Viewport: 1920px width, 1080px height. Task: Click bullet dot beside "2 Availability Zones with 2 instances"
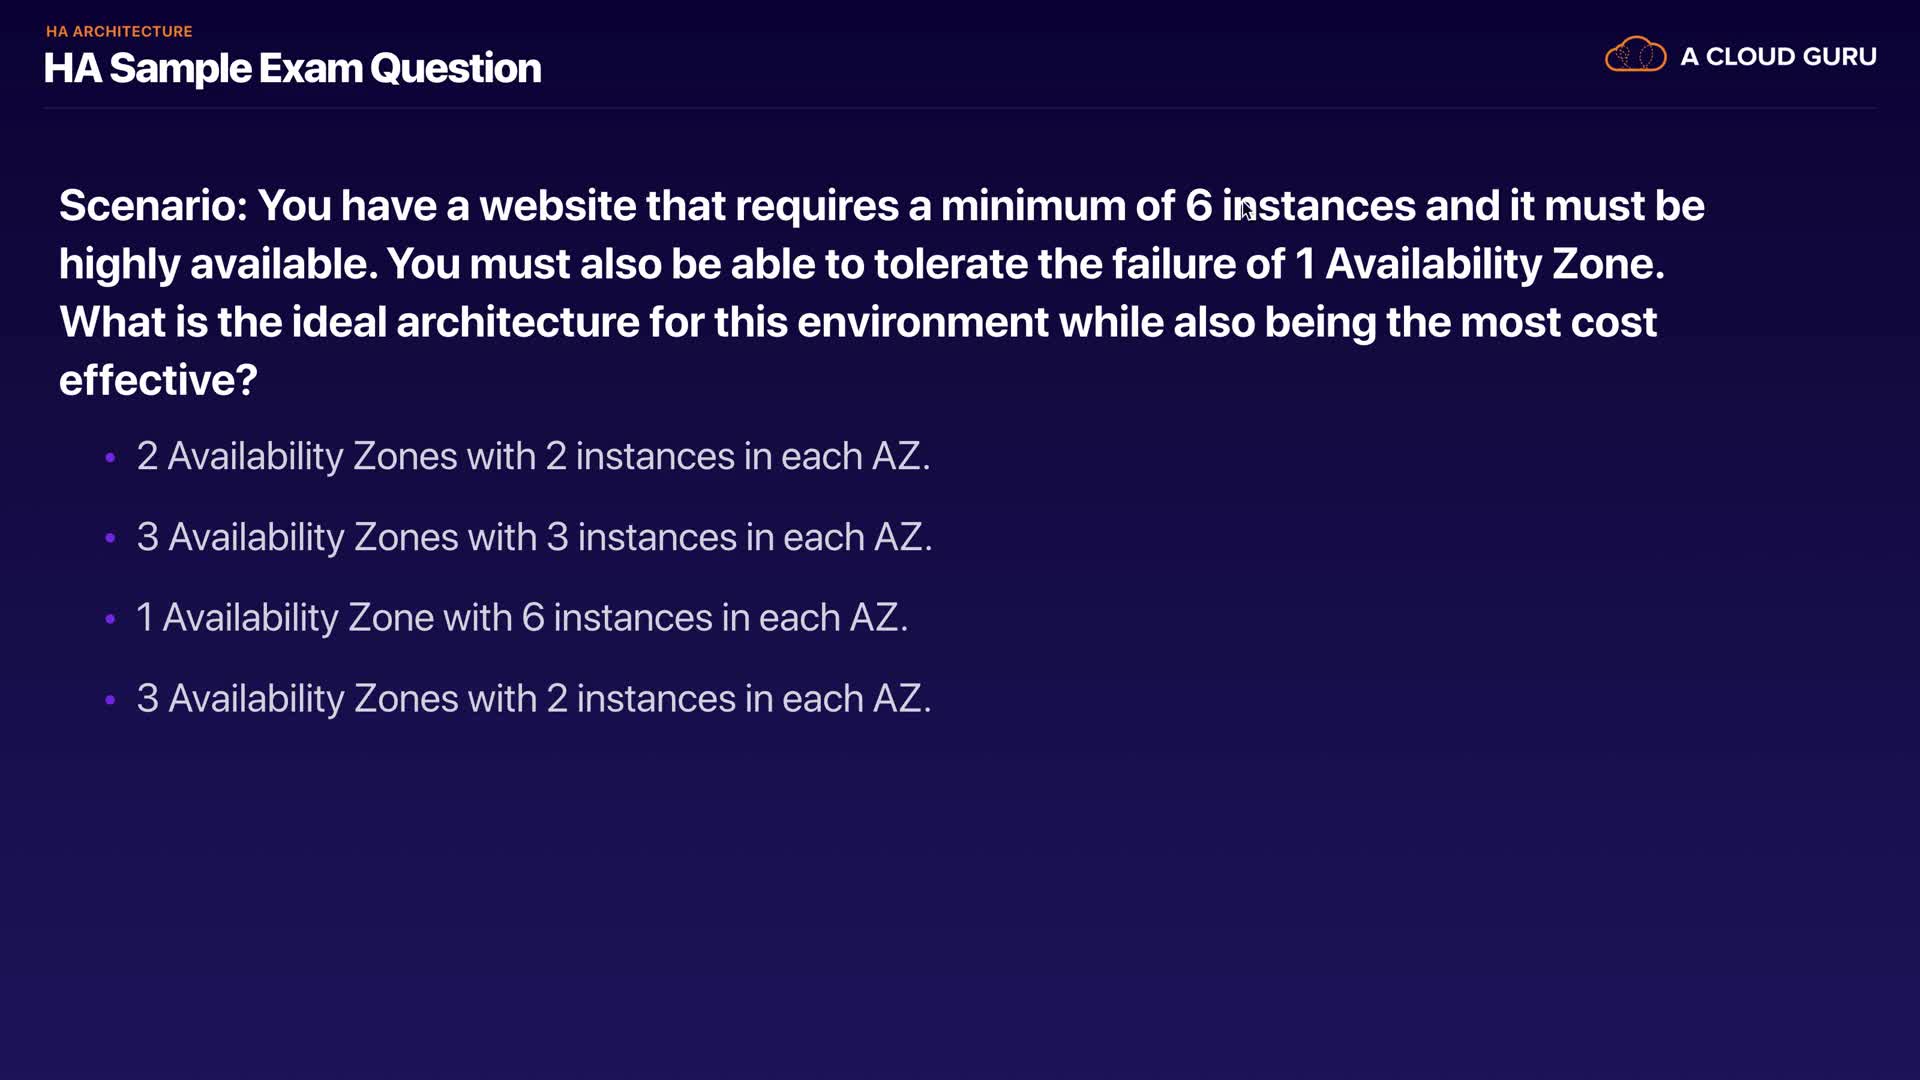coord(110,458)
